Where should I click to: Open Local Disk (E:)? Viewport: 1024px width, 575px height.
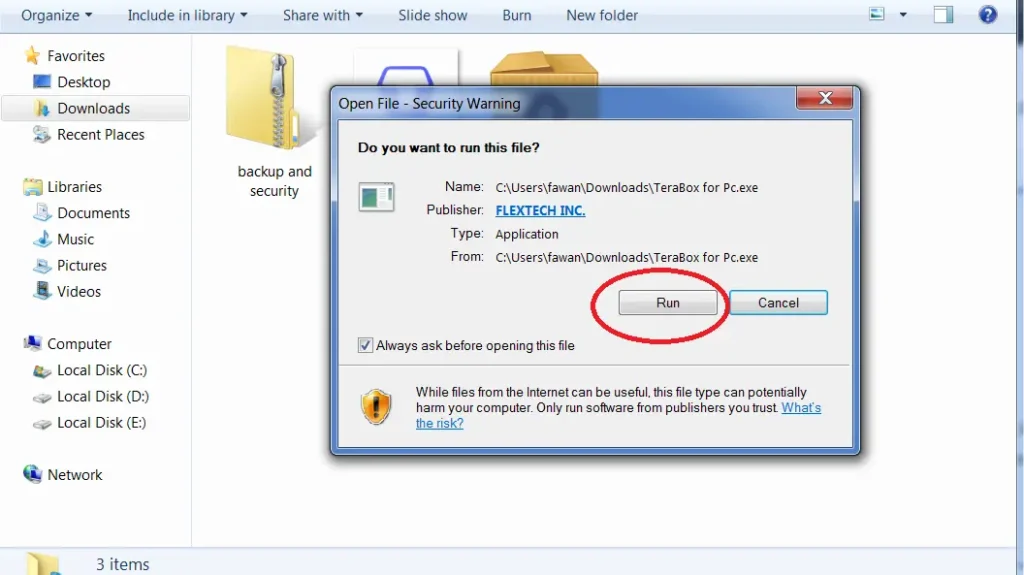click(101, 422)
